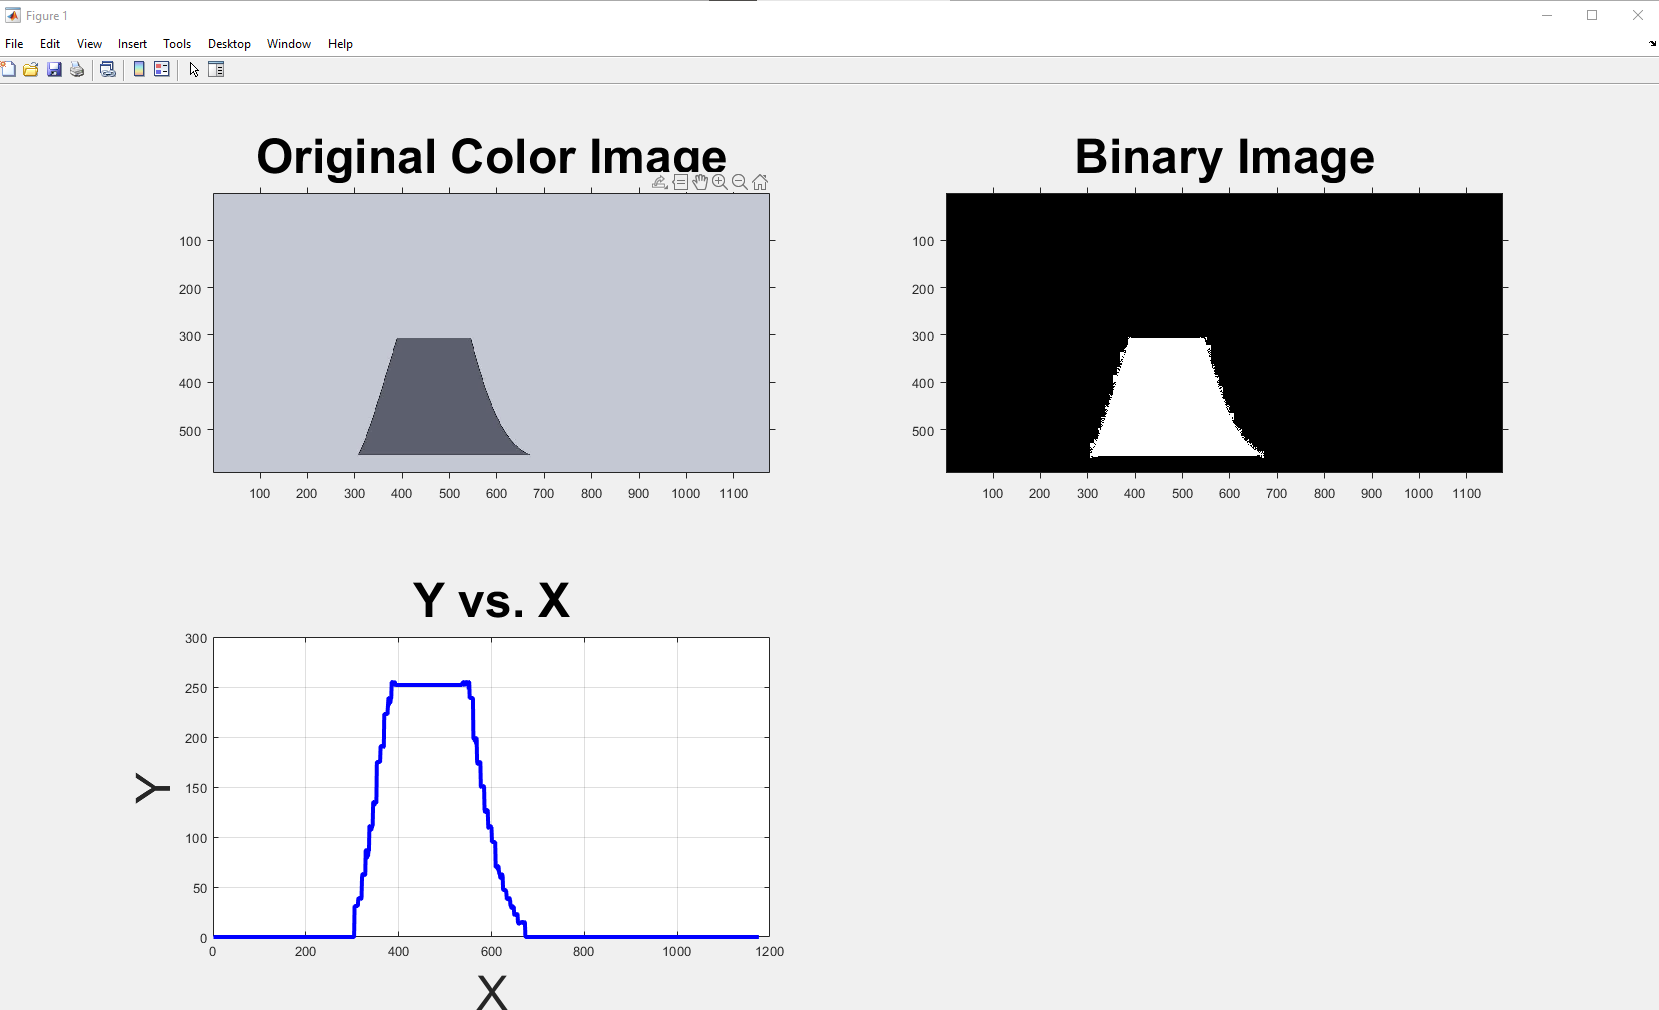Image resolution: width=1659 pixels, height=1010 pixels.
Task: Open the Desktop menu
Action: (x=229, y=43)
